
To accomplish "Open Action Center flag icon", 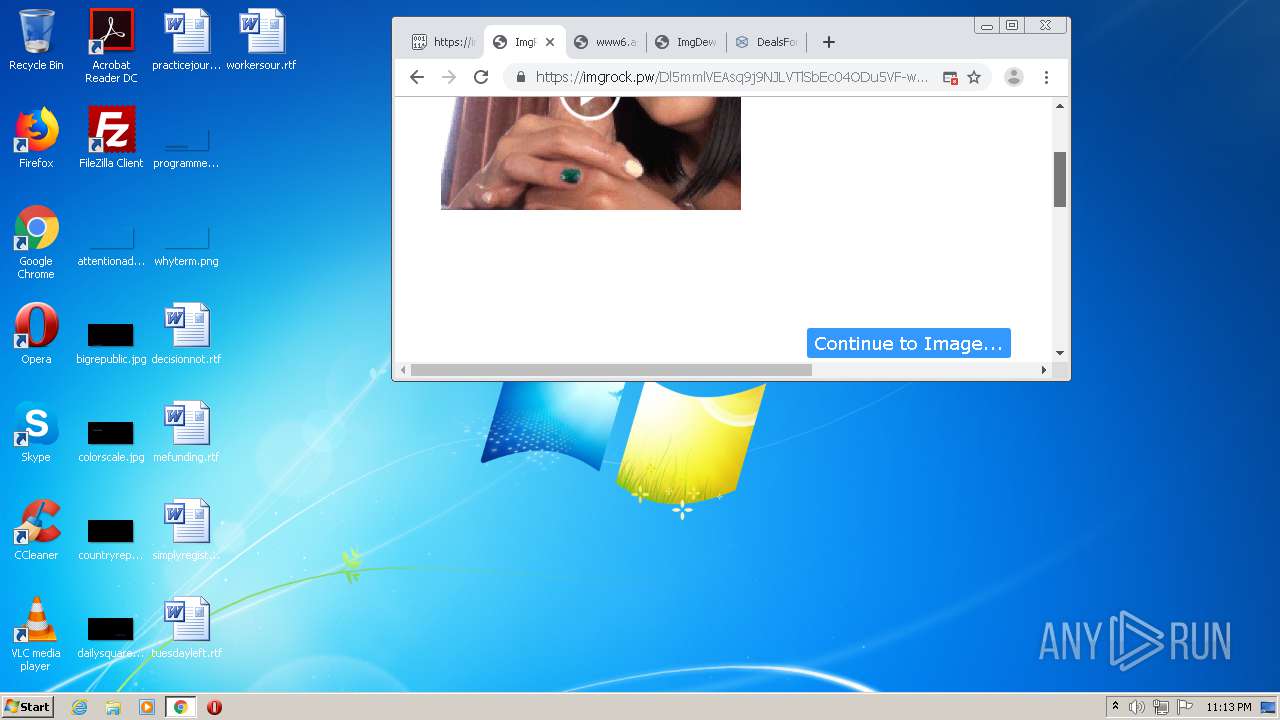I will (1185, 707).
